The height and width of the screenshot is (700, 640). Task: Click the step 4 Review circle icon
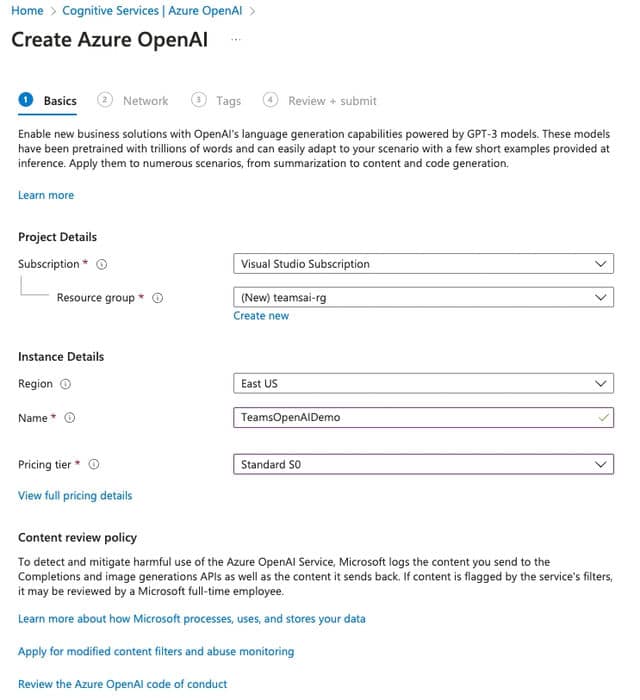[x=270, y=100]
